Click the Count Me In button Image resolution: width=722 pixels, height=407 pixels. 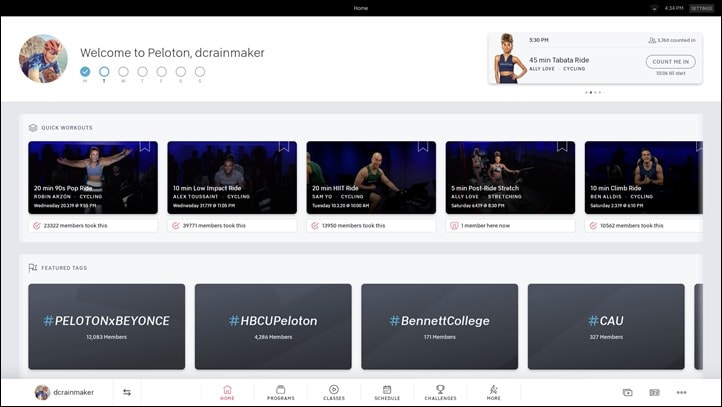670,62
